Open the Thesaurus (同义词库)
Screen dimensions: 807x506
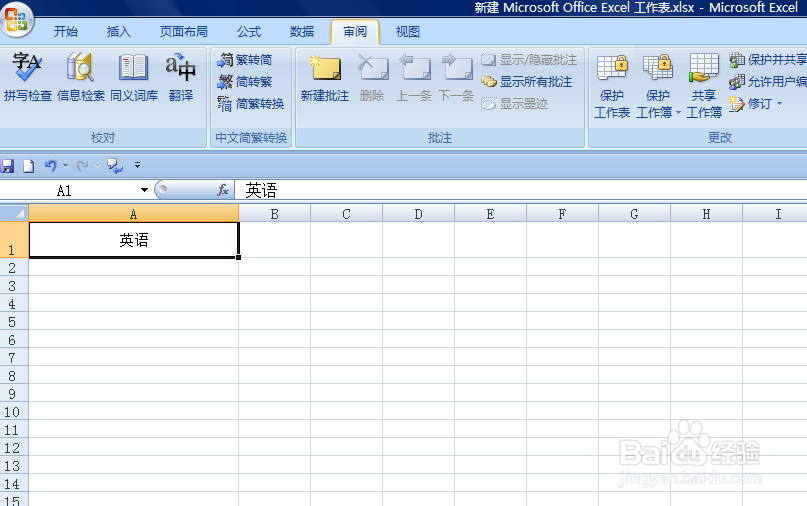134,77
